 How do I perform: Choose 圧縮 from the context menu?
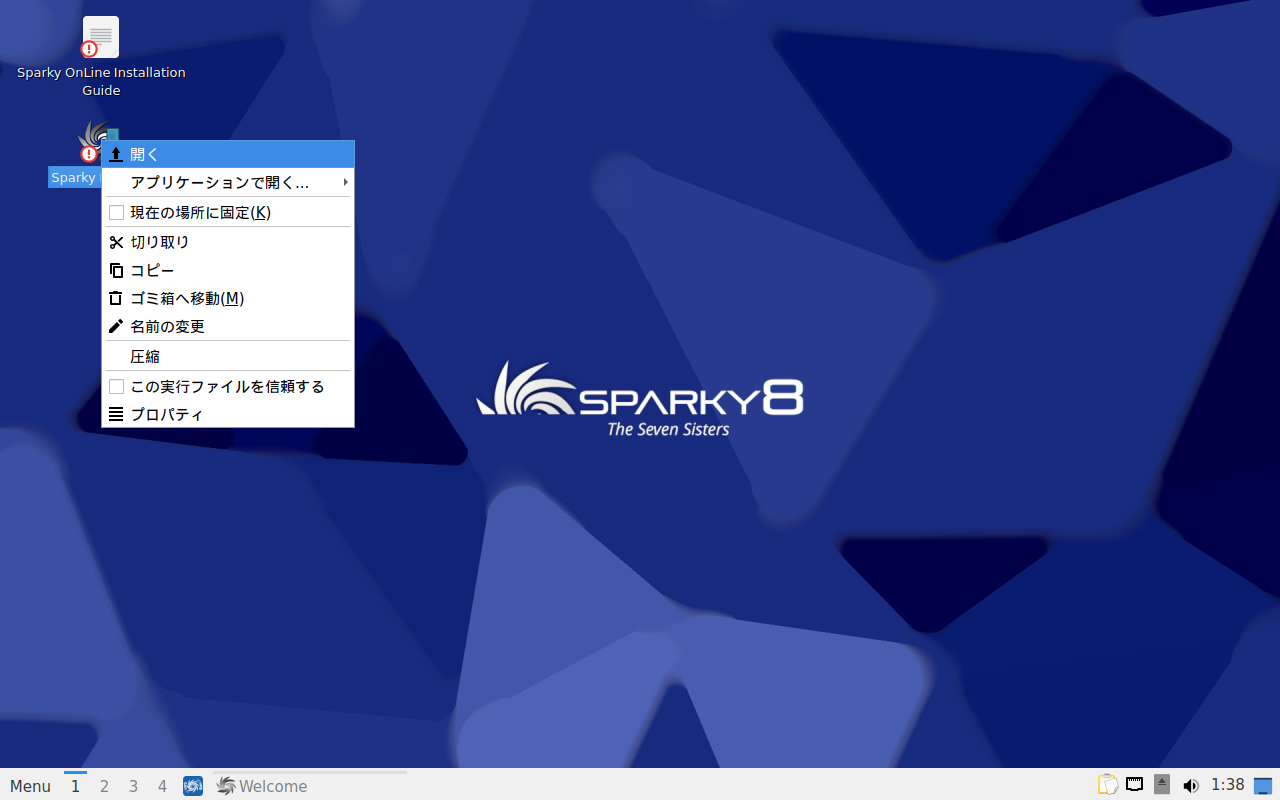coord(228,357)
